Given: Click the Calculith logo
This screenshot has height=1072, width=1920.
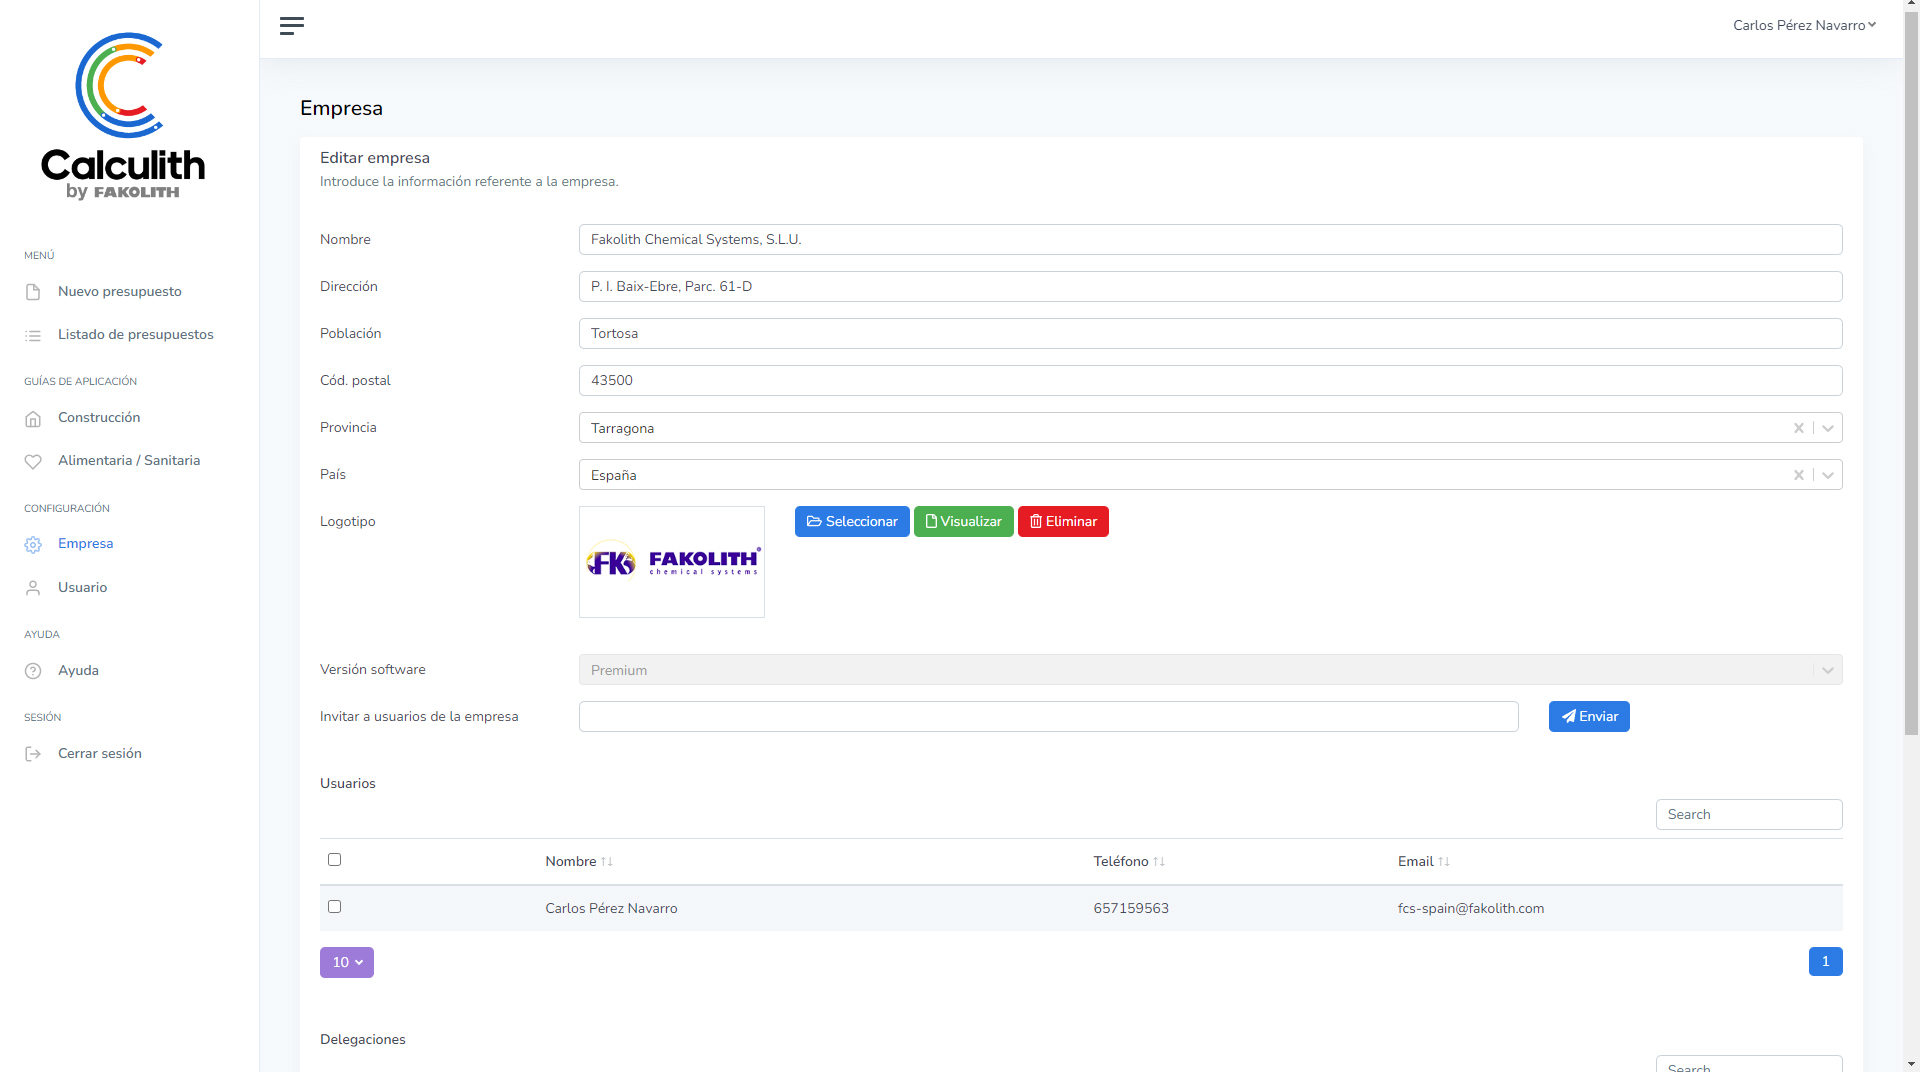Looking at the screenshot, I should pos(123,116).
